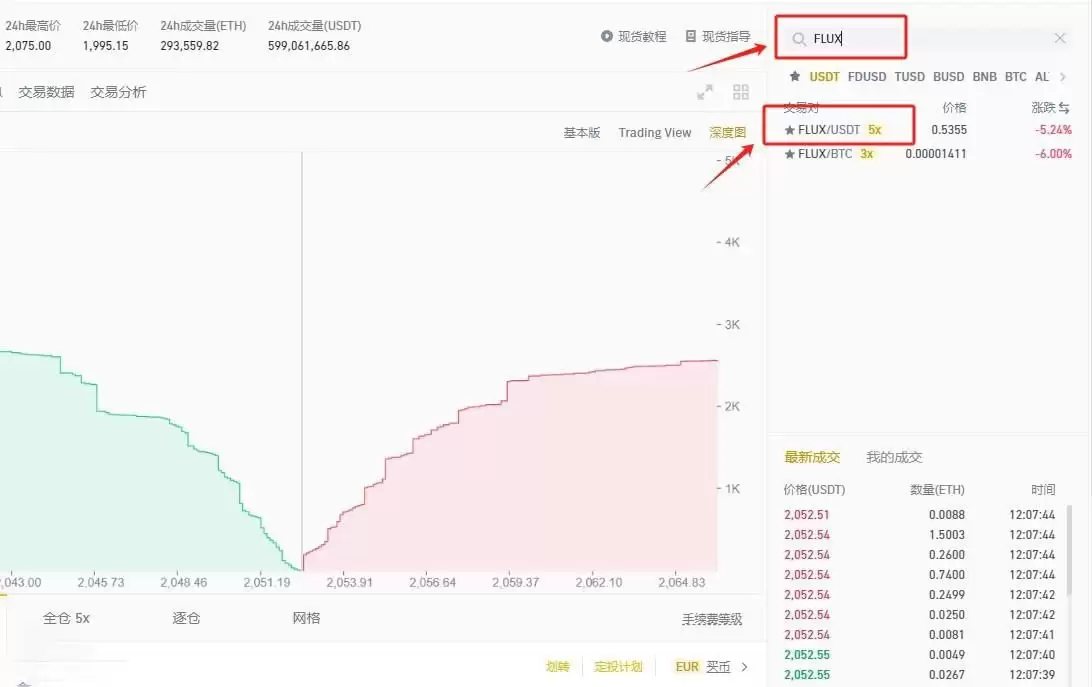The width and height of the screenshot is (1092, 687).
Task: Switch to the Trading View chart tab
Action: [655, 132]
